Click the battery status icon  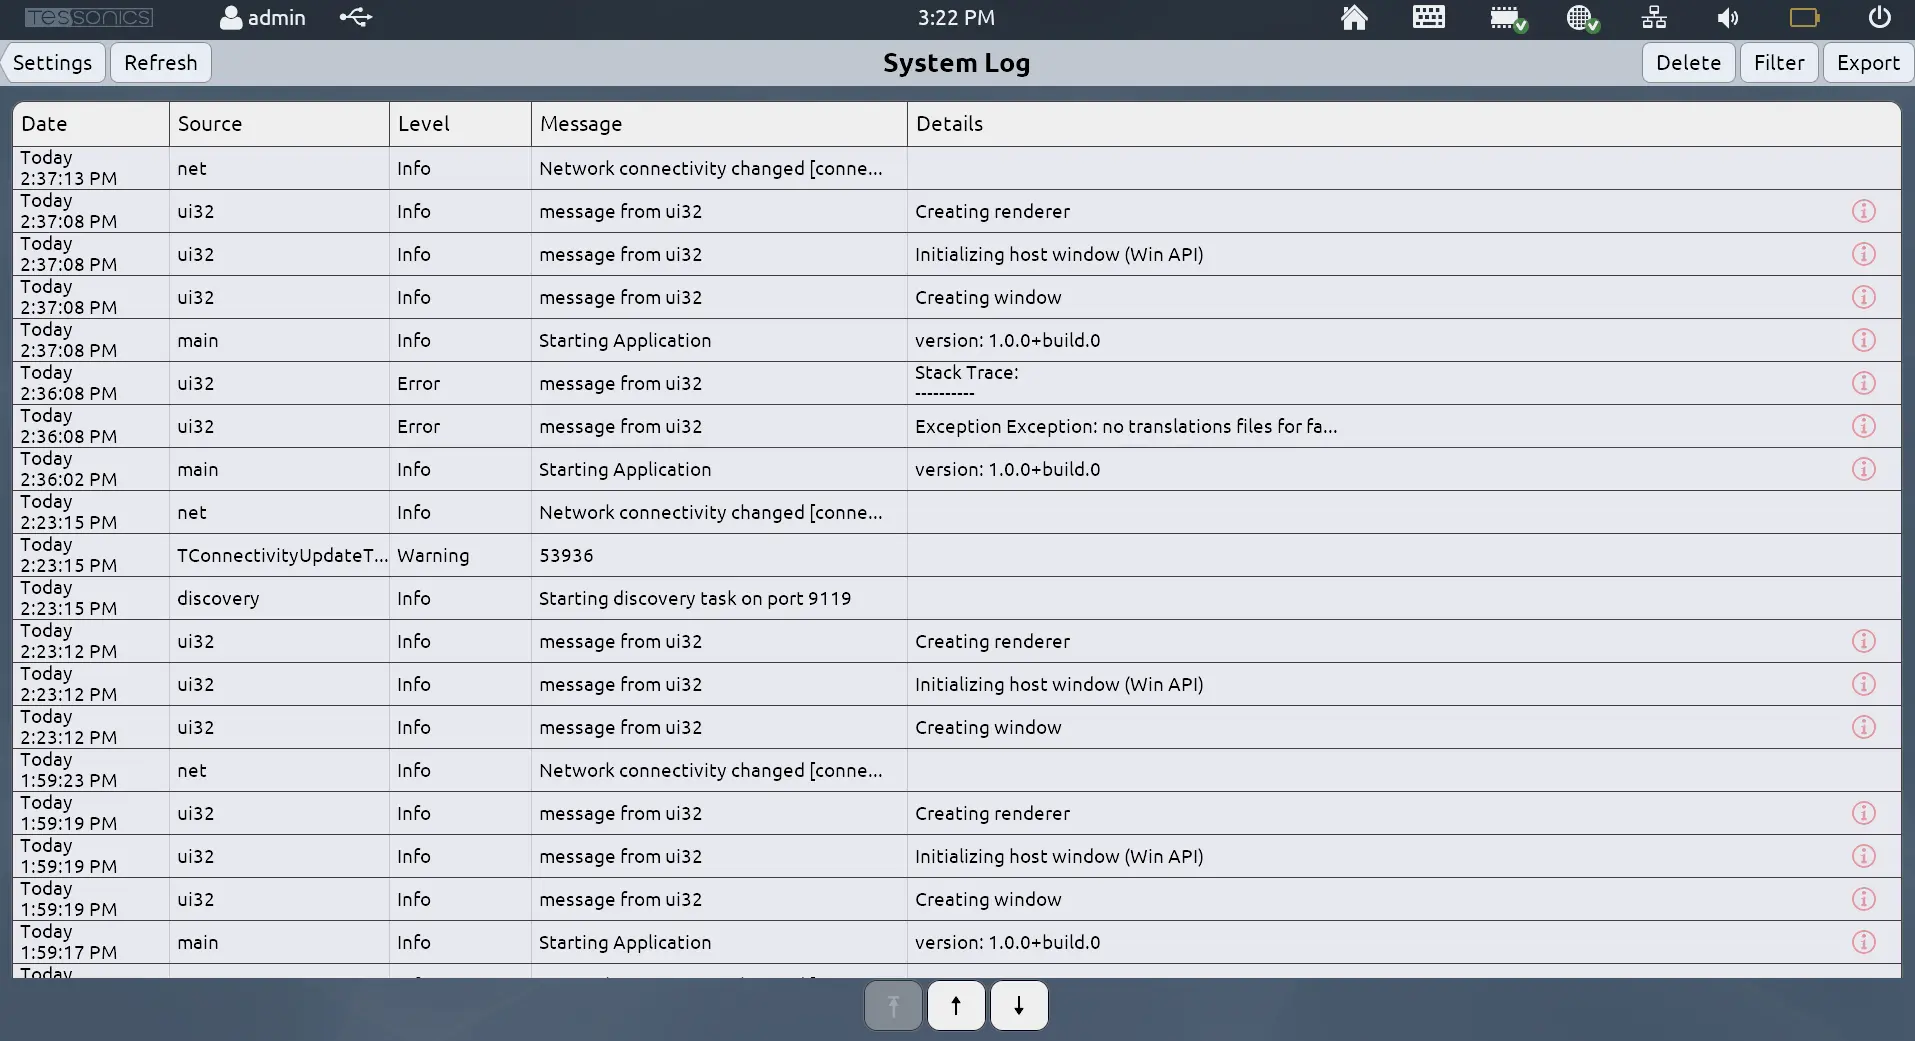pyautogui.click(x=1805, y=17)
